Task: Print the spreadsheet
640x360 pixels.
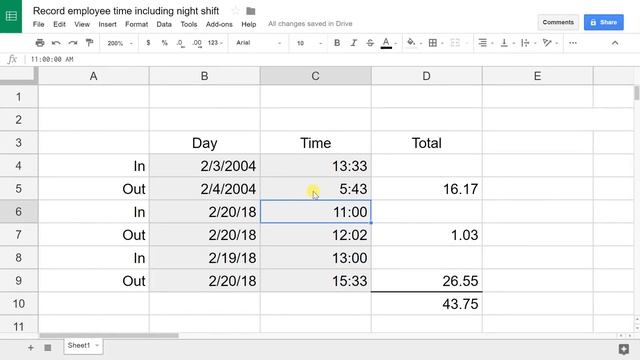Action: [40, 42]
